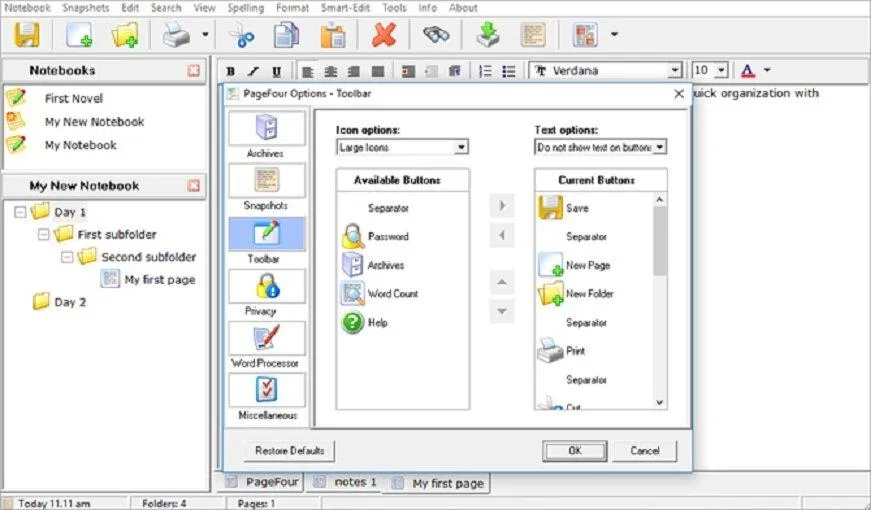Click the Save icon in main toolbar
The height and width of the screenshot is (510, 871).
pos(27,35)
